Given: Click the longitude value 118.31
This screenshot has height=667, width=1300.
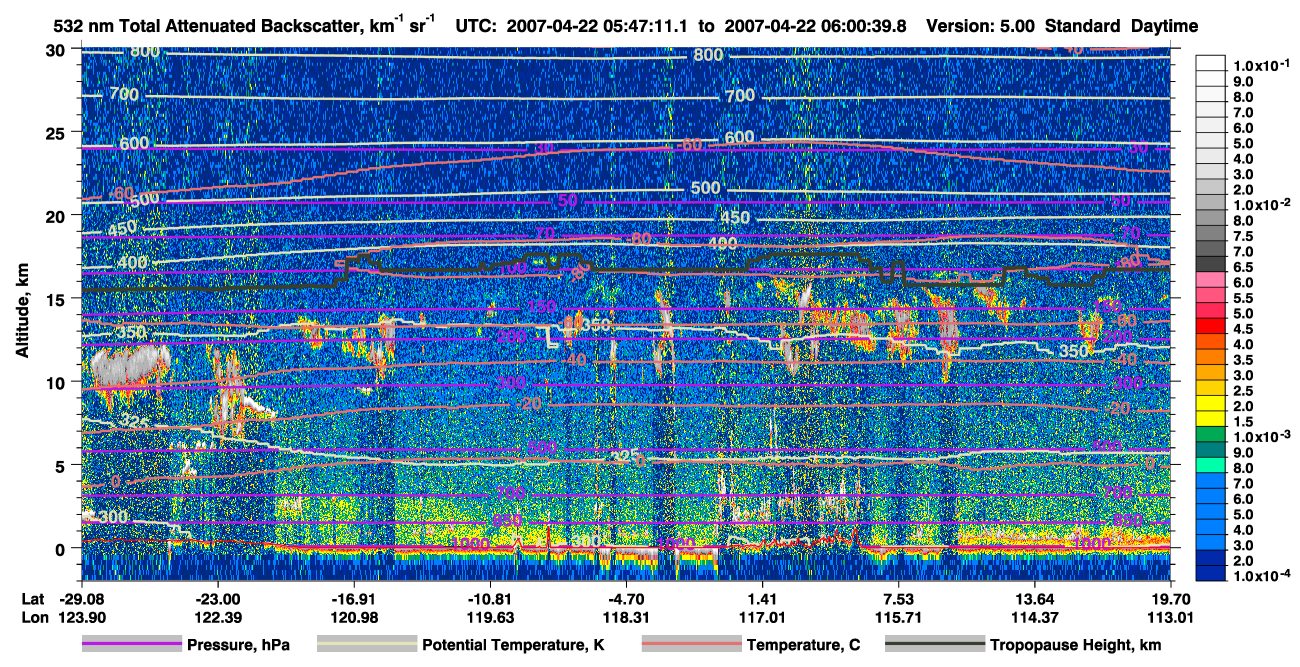Looking at the screenshot, I should tap(626, 617).
